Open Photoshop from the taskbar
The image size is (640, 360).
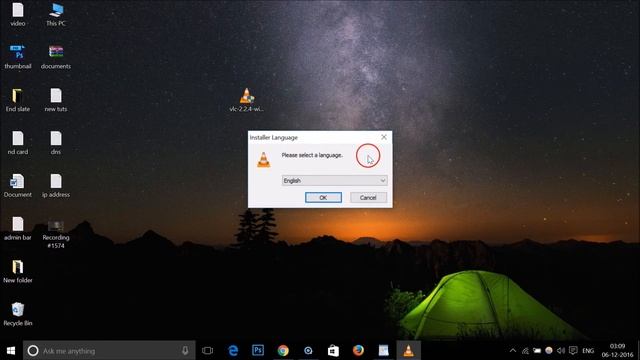point(258,351)
